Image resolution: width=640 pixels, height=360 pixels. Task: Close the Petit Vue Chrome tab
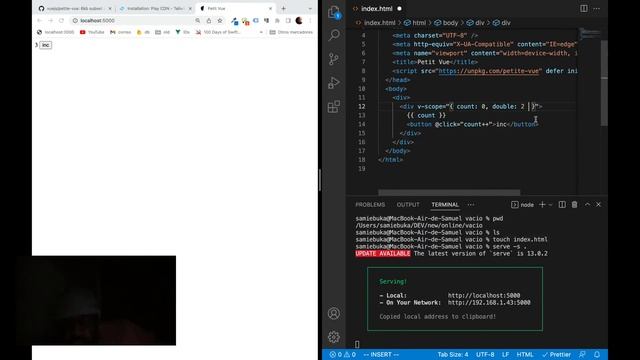click(x=270, y=8)
